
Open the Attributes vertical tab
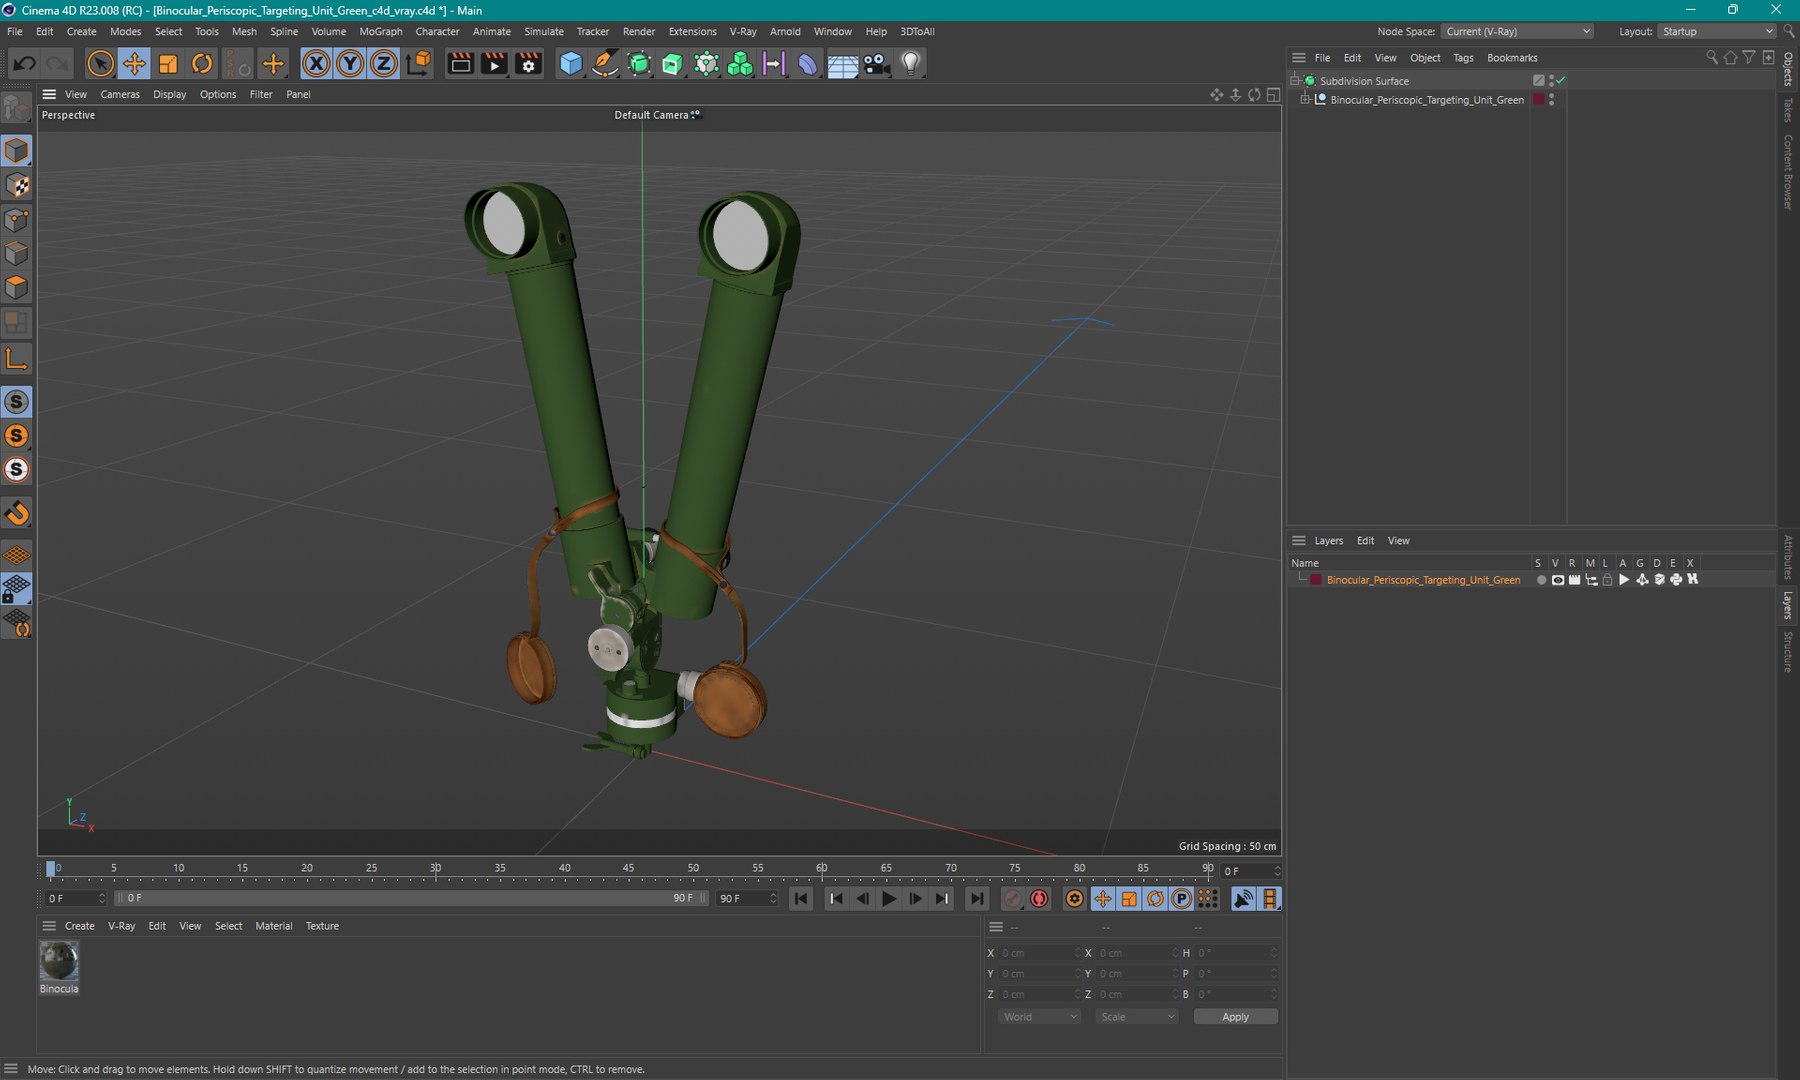point(1789,557)
